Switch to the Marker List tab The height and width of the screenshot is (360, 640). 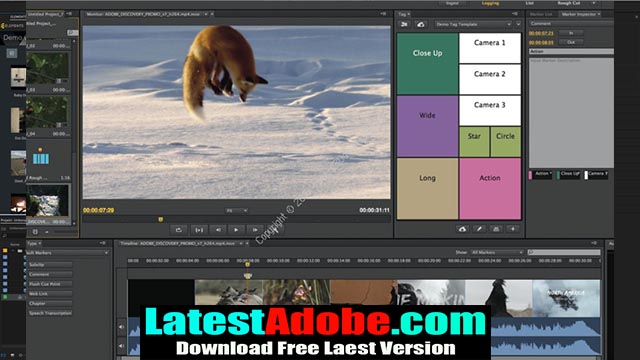pyautogui.click(x=541, y=14)
